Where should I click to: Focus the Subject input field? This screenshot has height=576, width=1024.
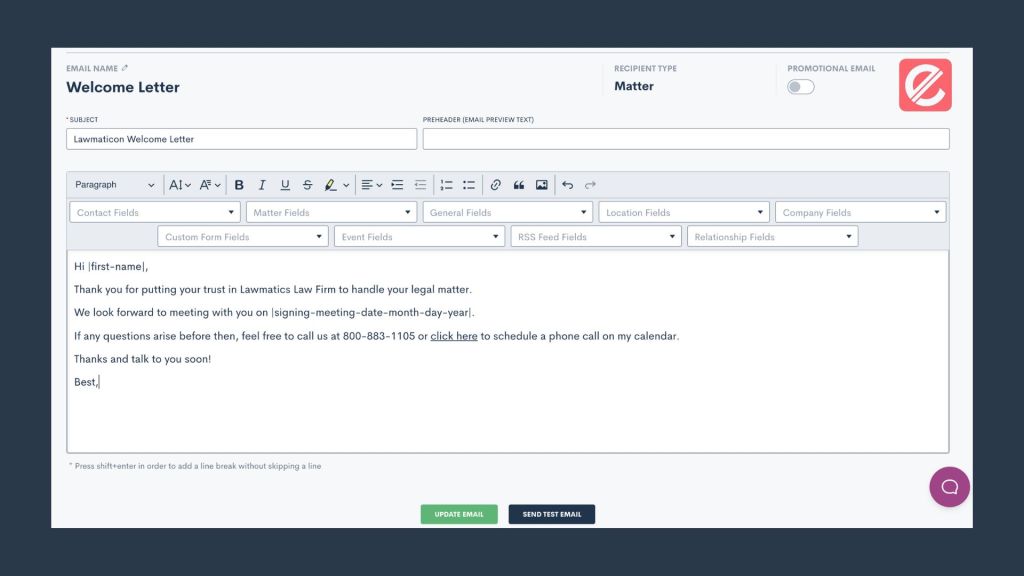click(241, 139)
